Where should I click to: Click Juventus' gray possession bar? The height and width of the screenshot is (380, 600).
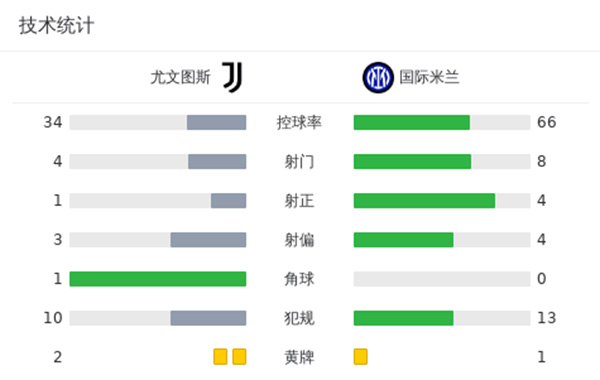click(217, 122)
